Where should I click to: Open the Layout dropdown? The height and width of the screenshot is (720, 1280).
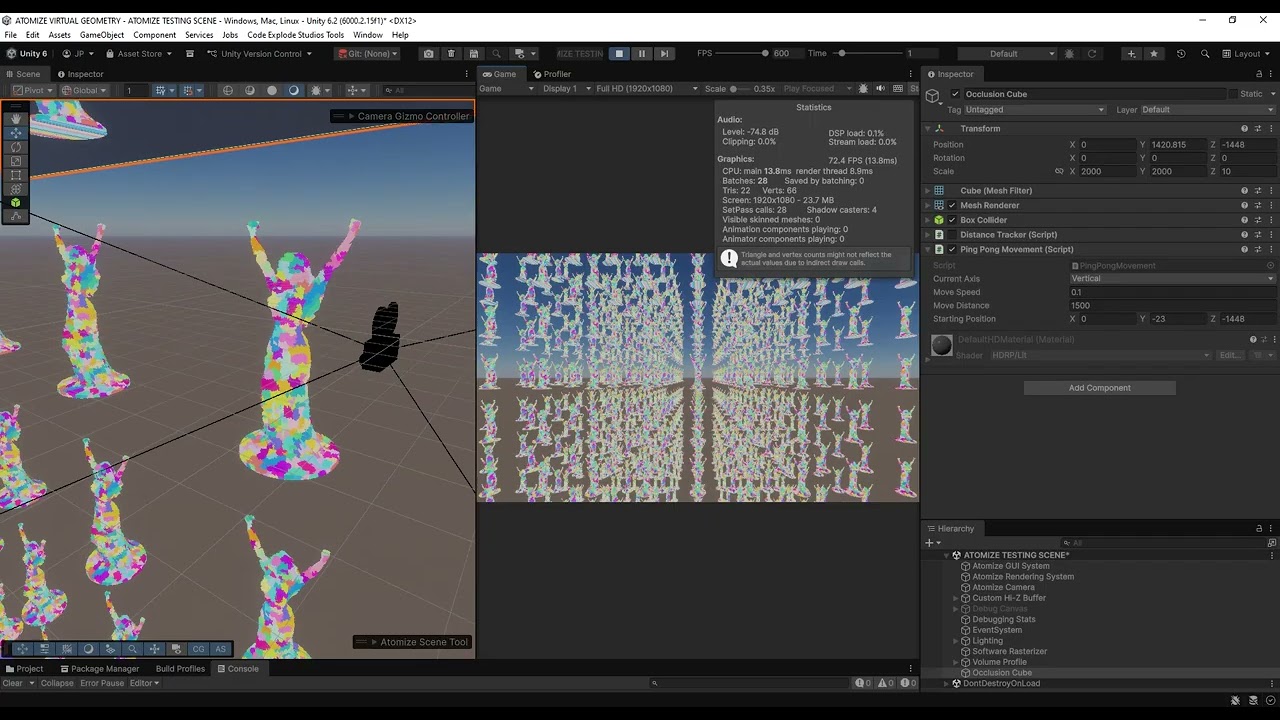coord(1248,54)
